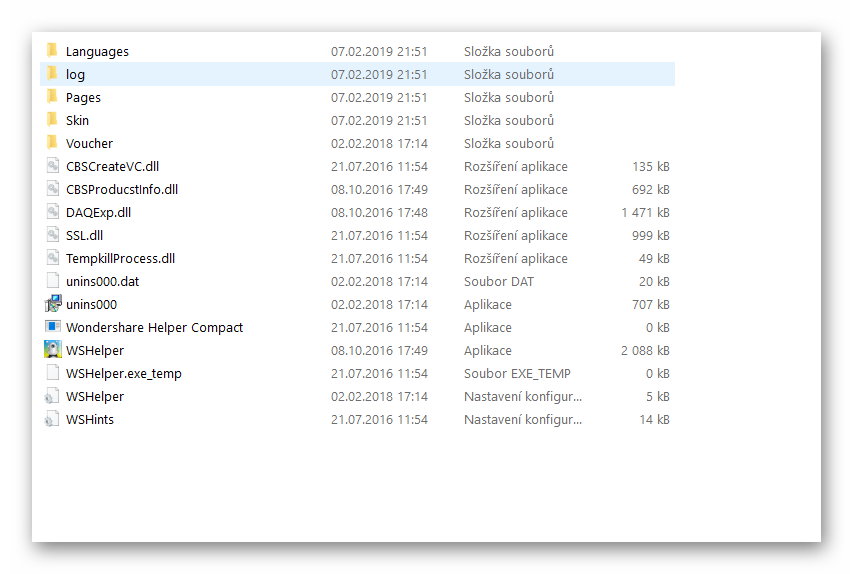Viewport: 853px width, 574px height.
Task: Click the 692 kB size value
Action: click(651, 189)
